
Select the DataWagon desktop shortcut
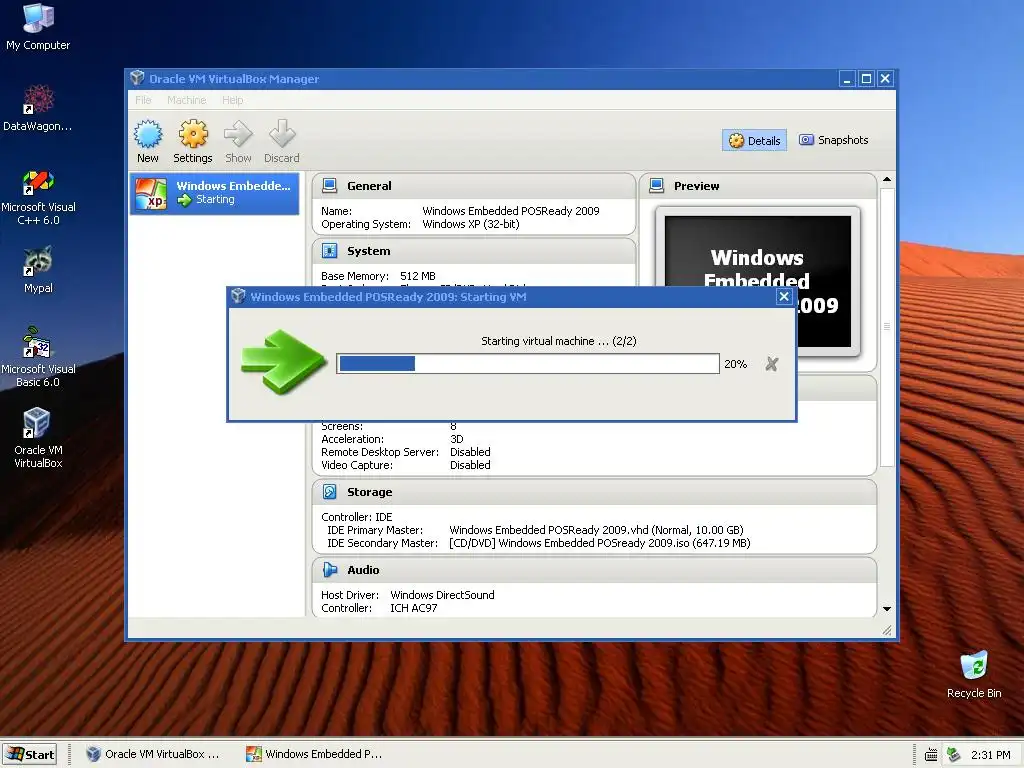[x=38, y=108]
